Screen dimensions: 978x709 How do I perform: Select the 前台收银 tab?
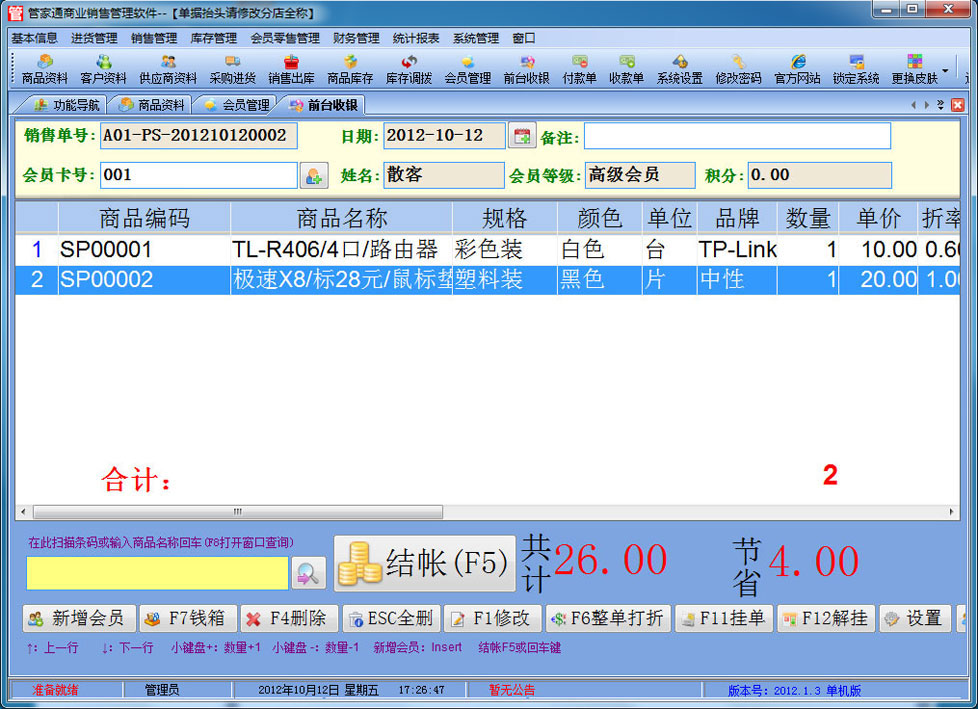tap(322, 105)
